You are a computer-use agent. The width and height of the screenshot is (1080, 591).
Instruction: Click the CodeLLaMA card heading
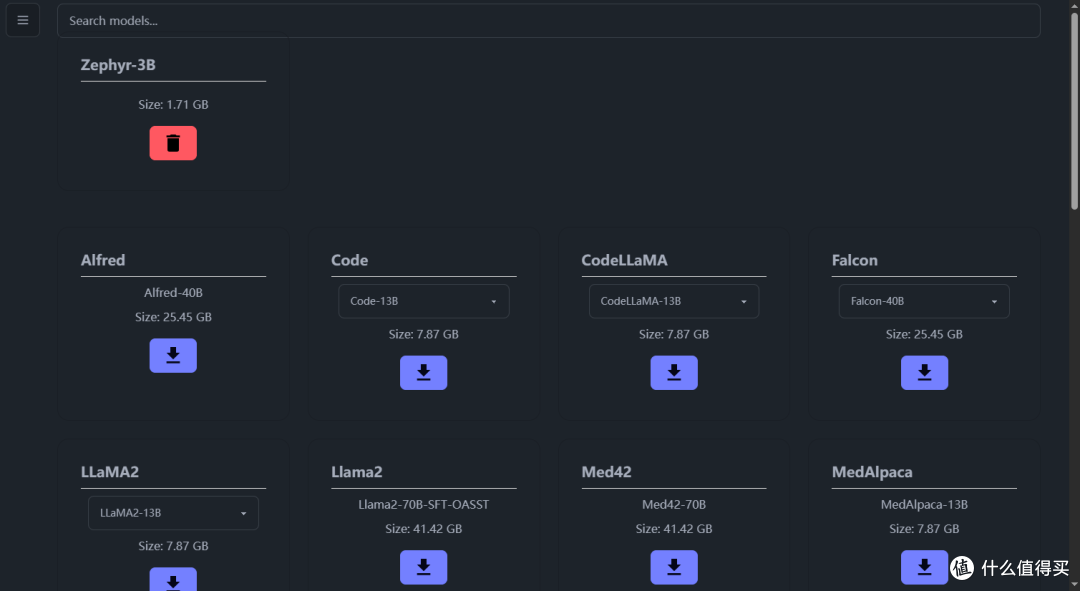coord(624,260)
